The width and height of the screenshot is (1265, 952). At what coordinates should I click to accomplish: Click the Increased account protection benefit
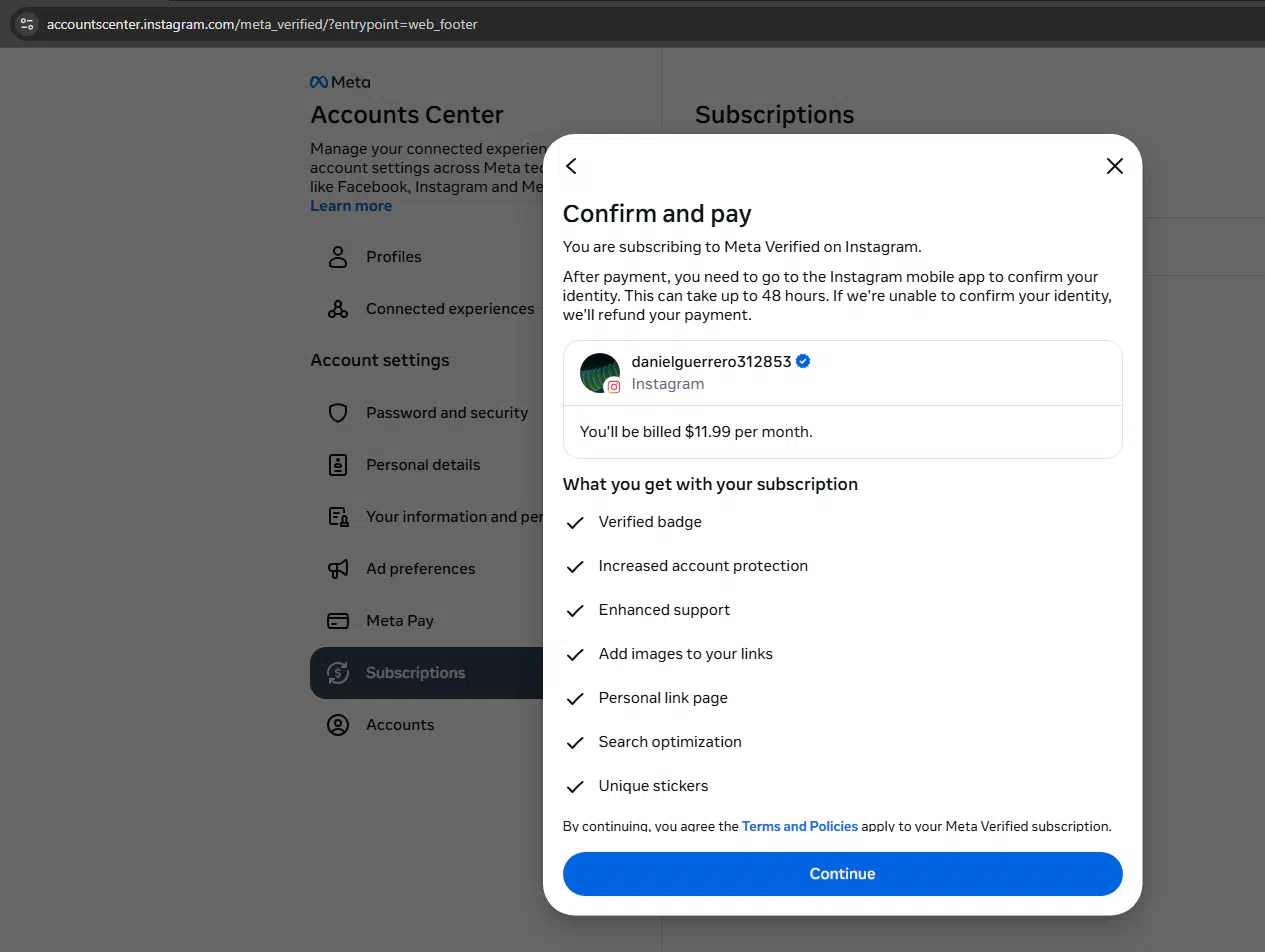(x=703, y=566)
